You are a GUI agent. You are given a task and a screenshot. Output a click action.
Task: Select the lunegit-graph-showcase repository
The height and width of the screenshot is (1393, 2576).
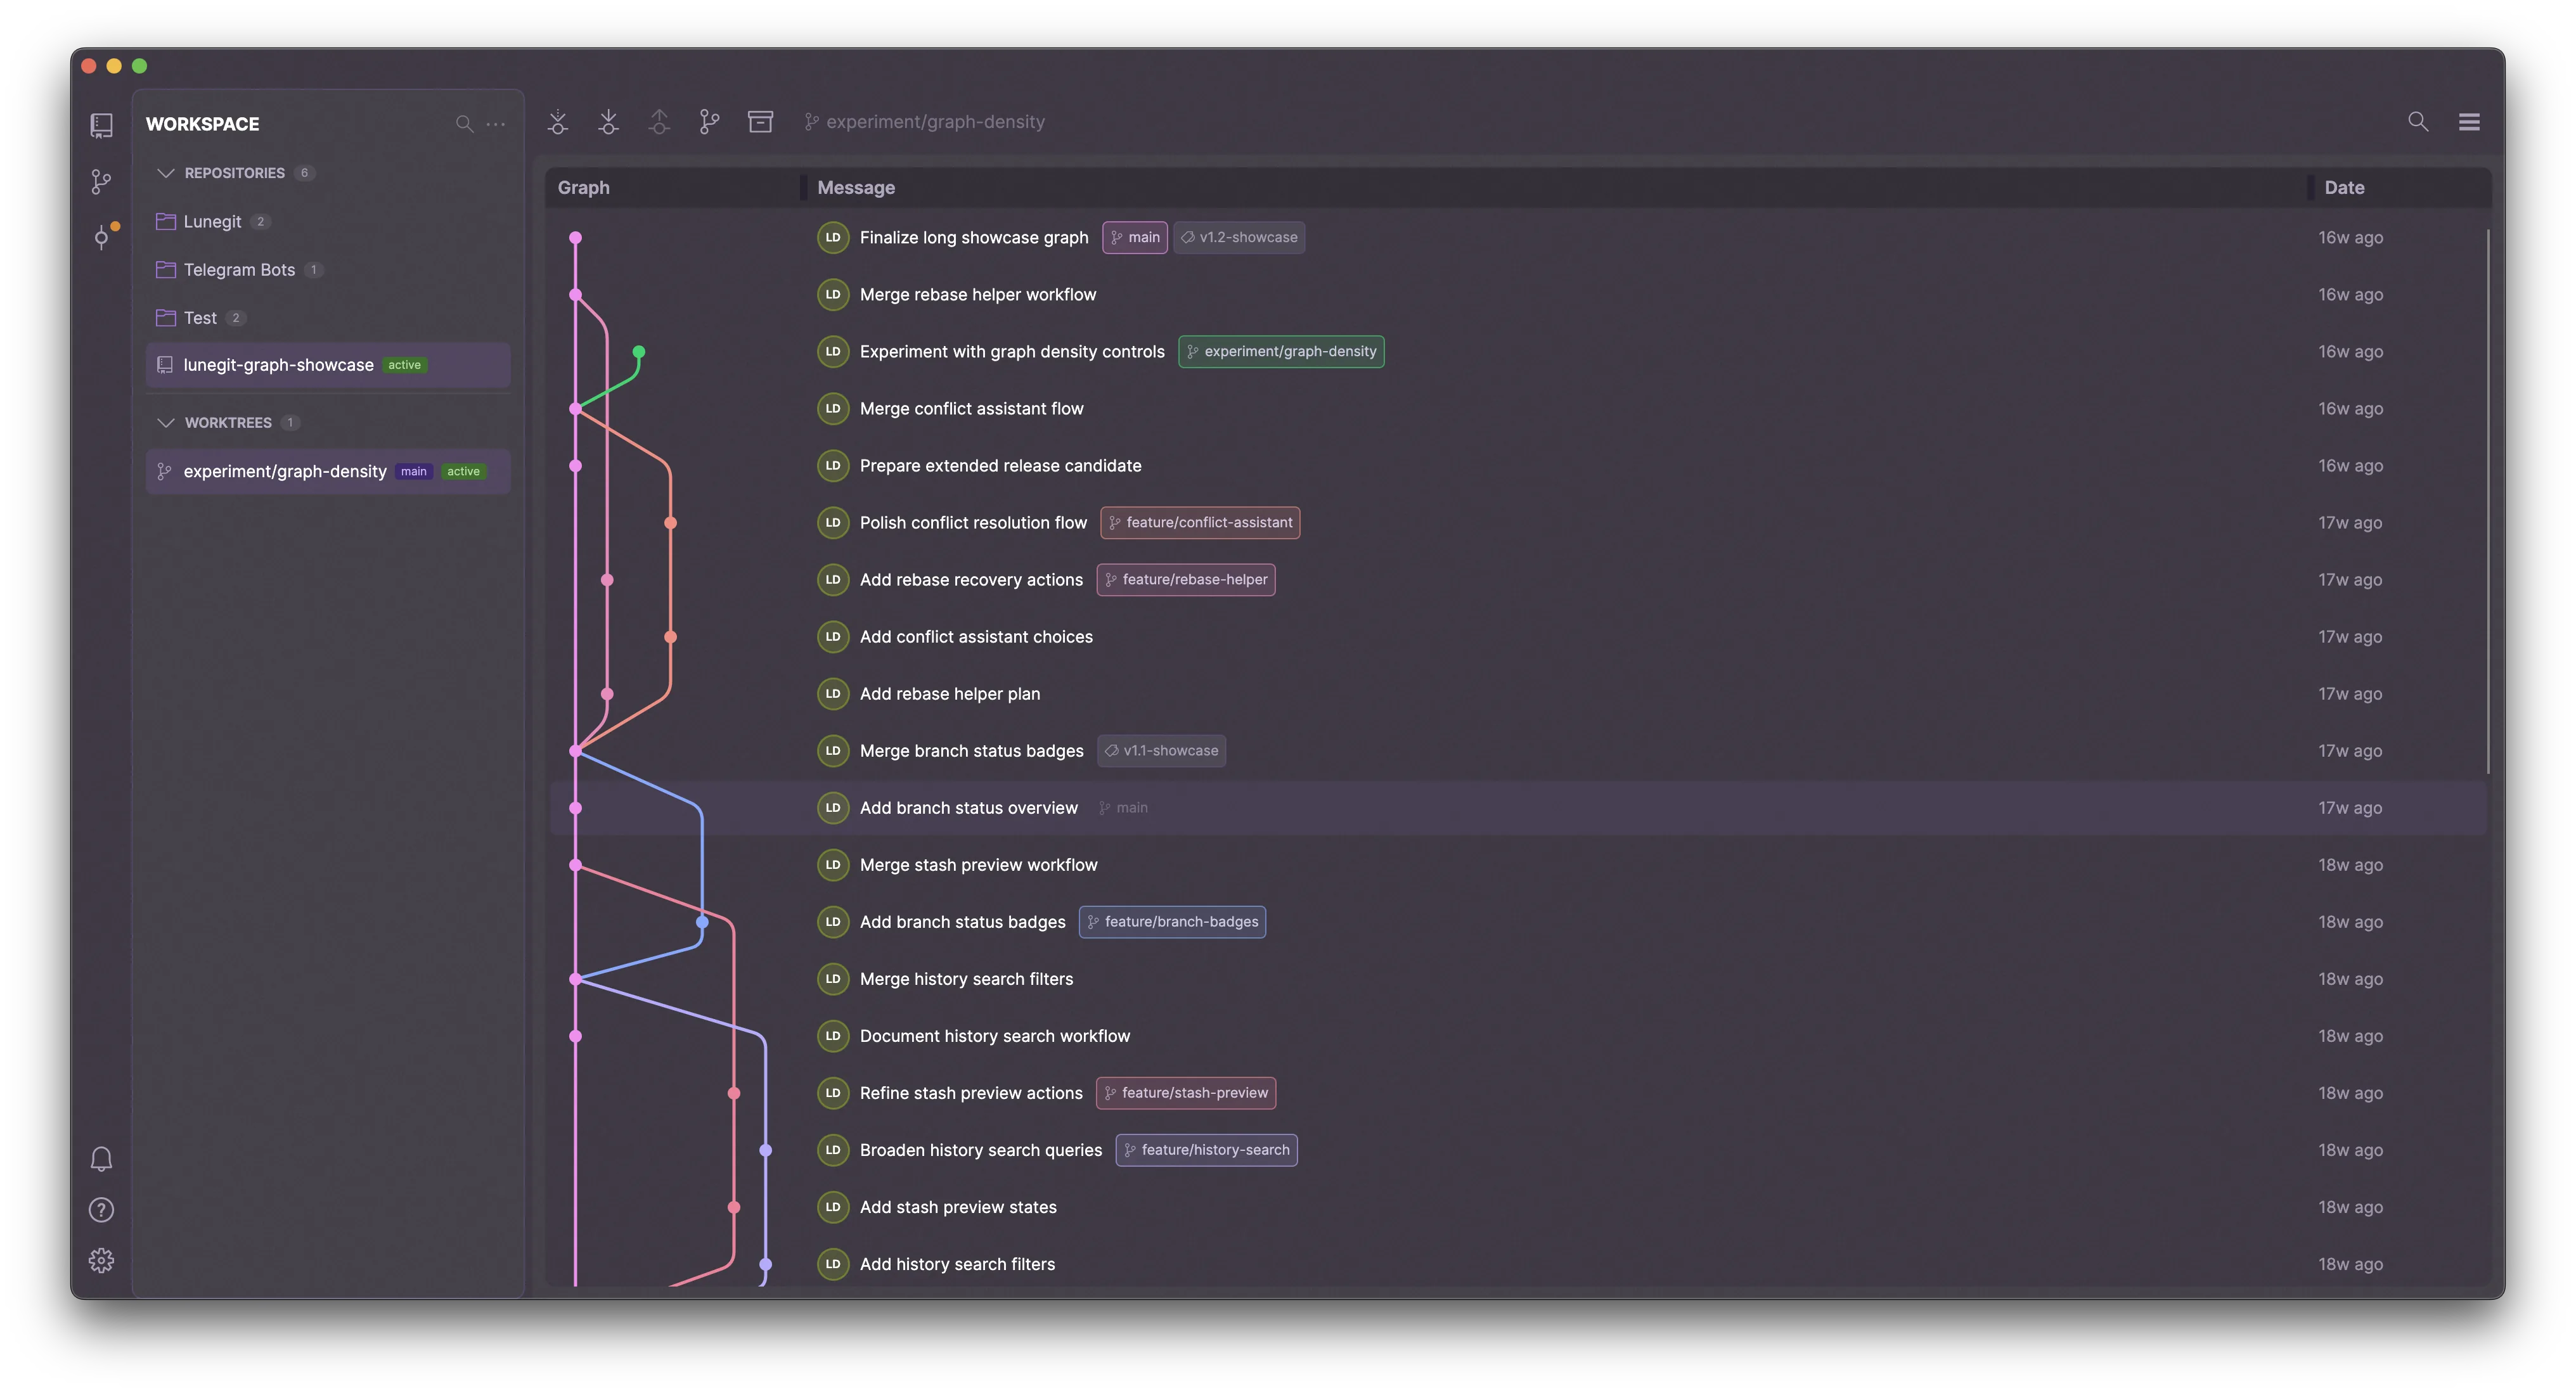click(x=328, y=365)
